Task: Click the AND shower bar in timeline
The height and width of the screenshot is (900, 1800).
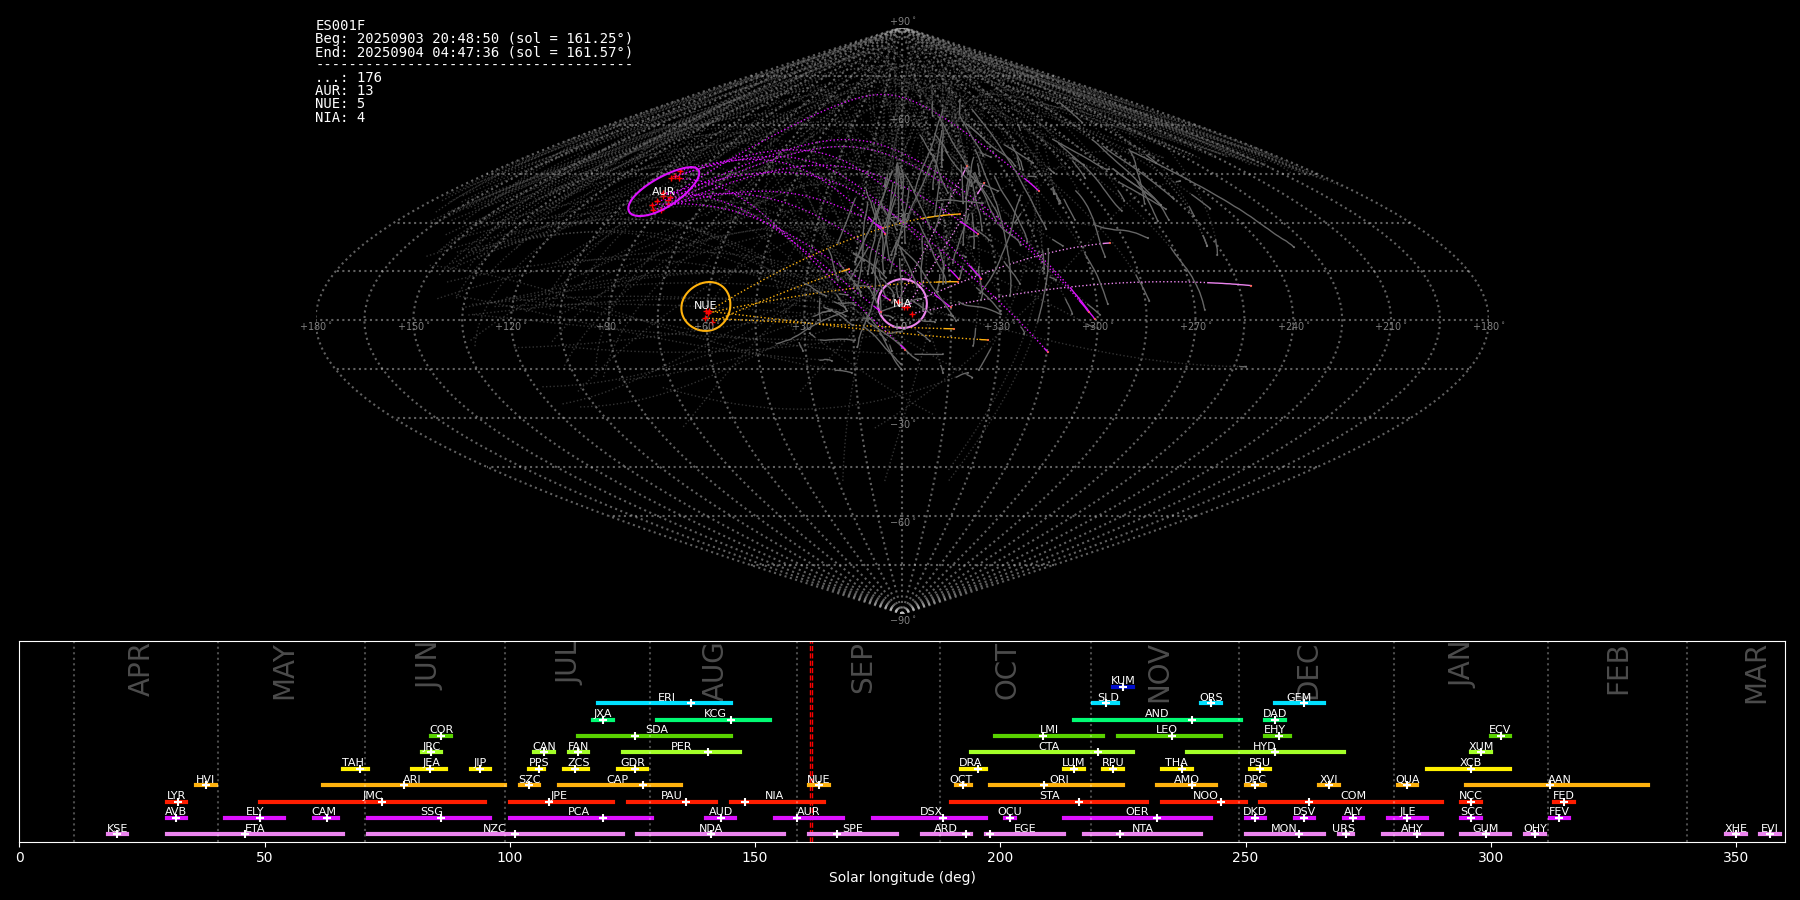Action: pos(1157,719)
